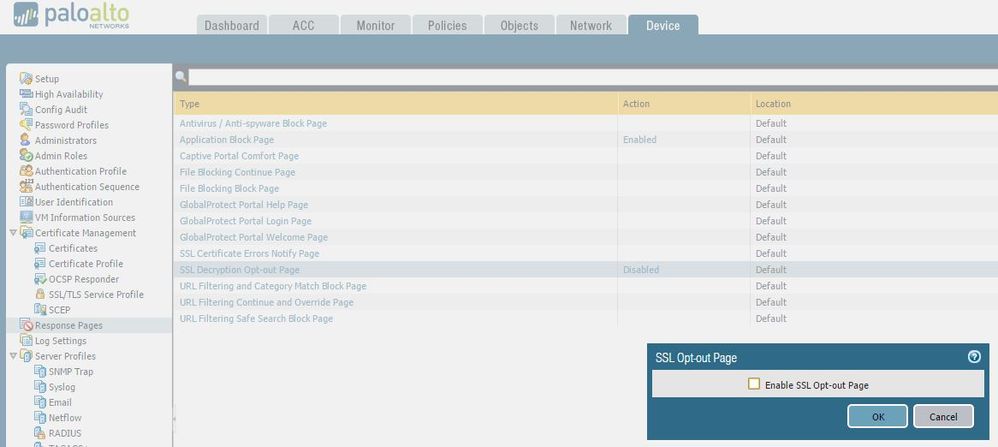Open GlobalProtect Portal Welcome Page entry

(254, 237)
